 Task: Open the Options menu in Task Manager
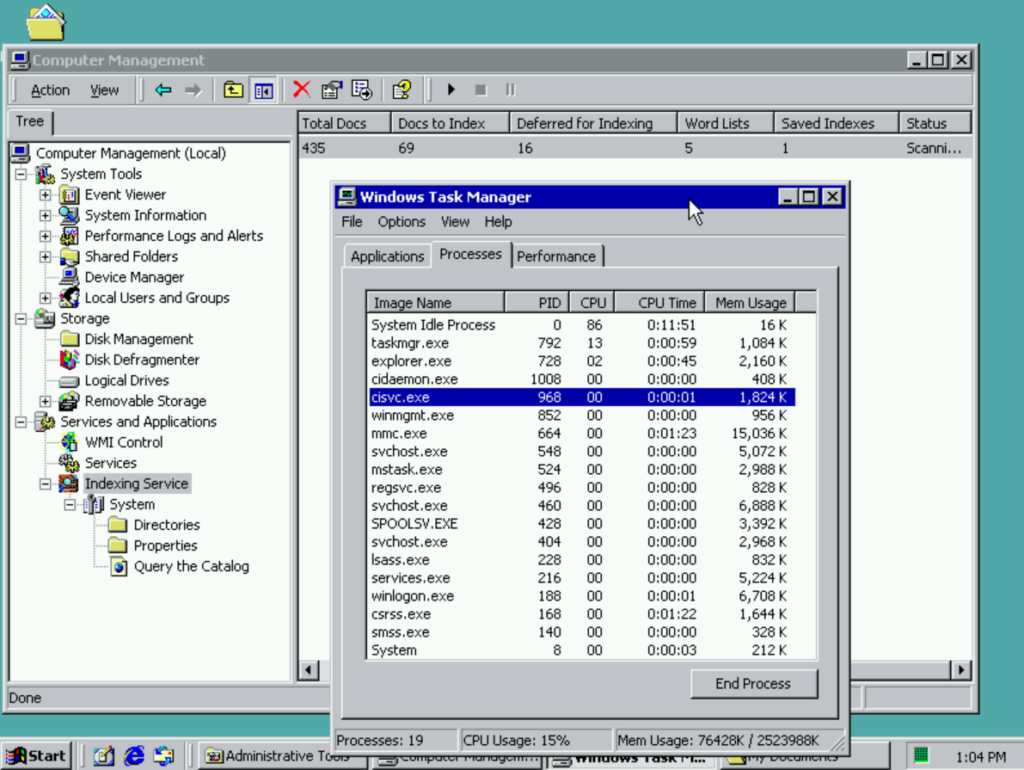tap(401, 222)
